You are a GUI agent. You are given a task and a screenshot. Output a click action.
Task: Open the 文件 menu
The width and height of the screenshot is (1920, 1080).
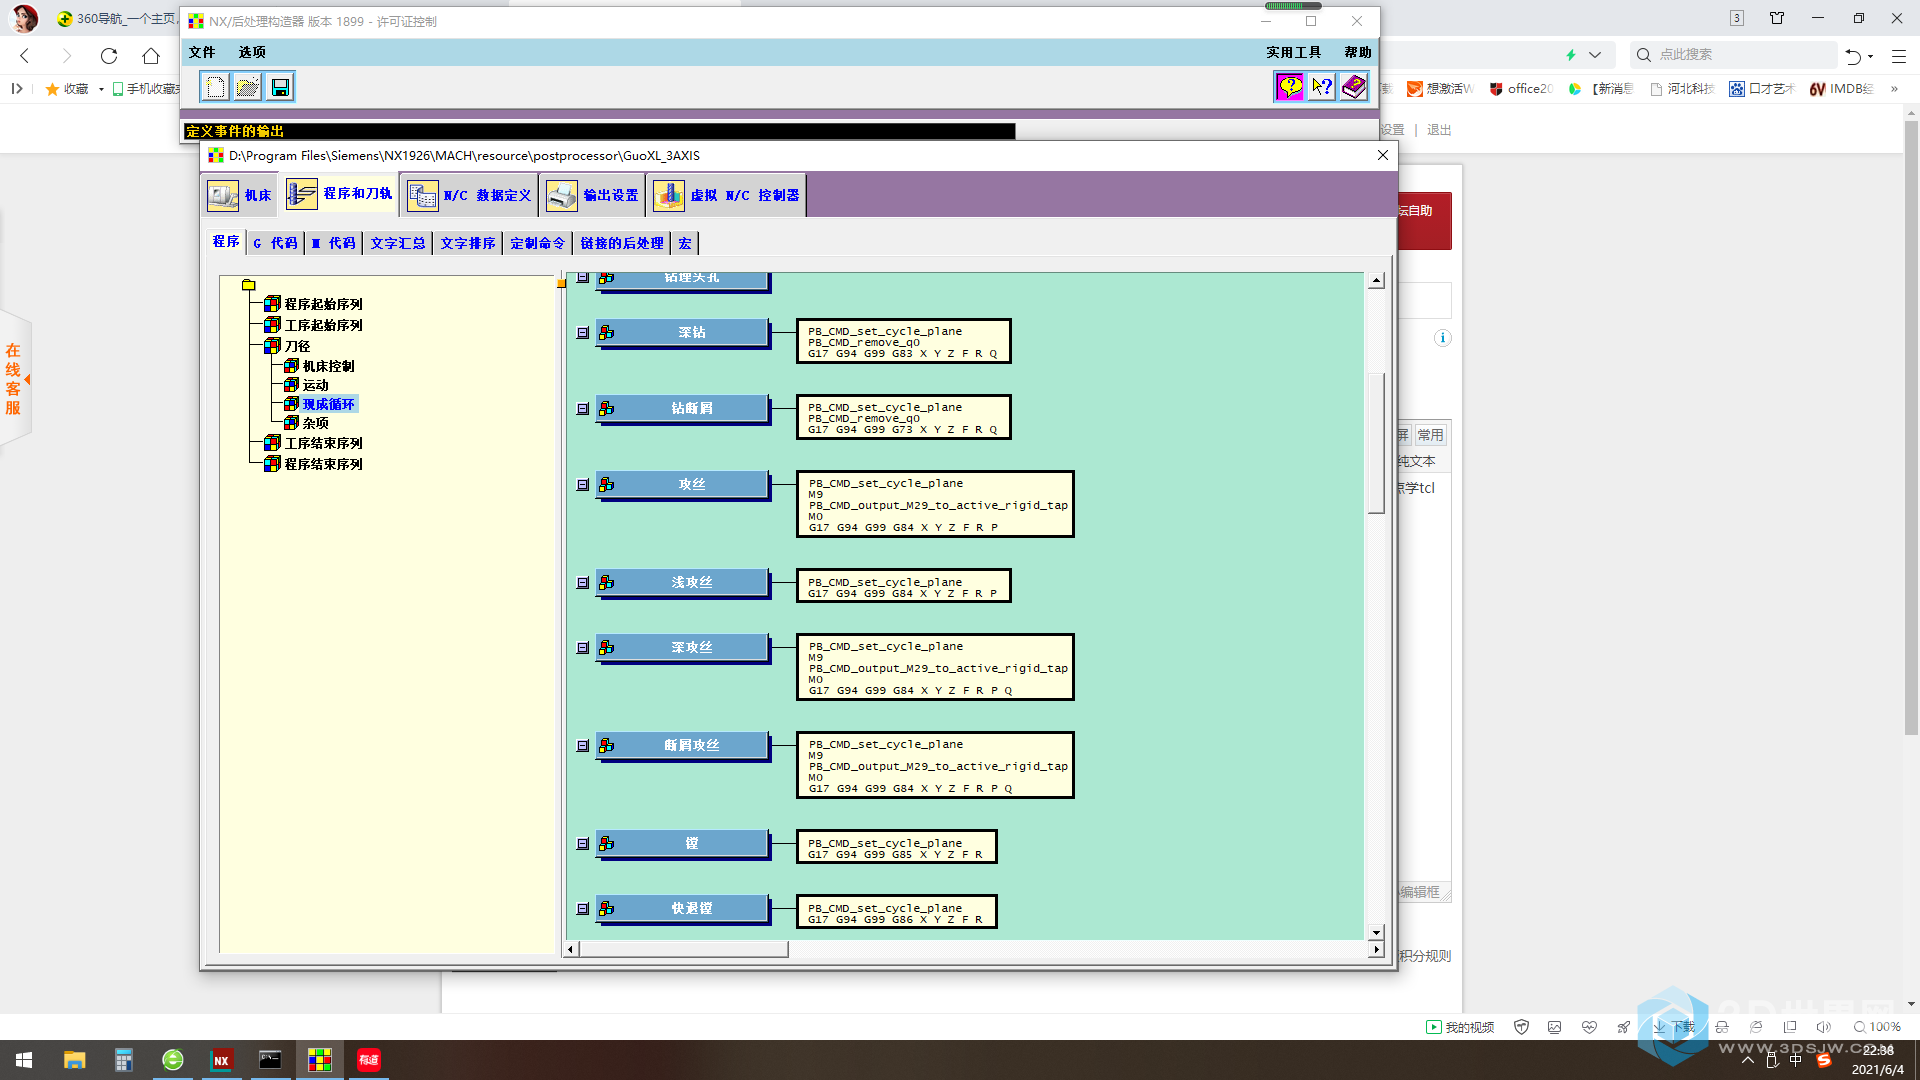[x=202, y=52]
